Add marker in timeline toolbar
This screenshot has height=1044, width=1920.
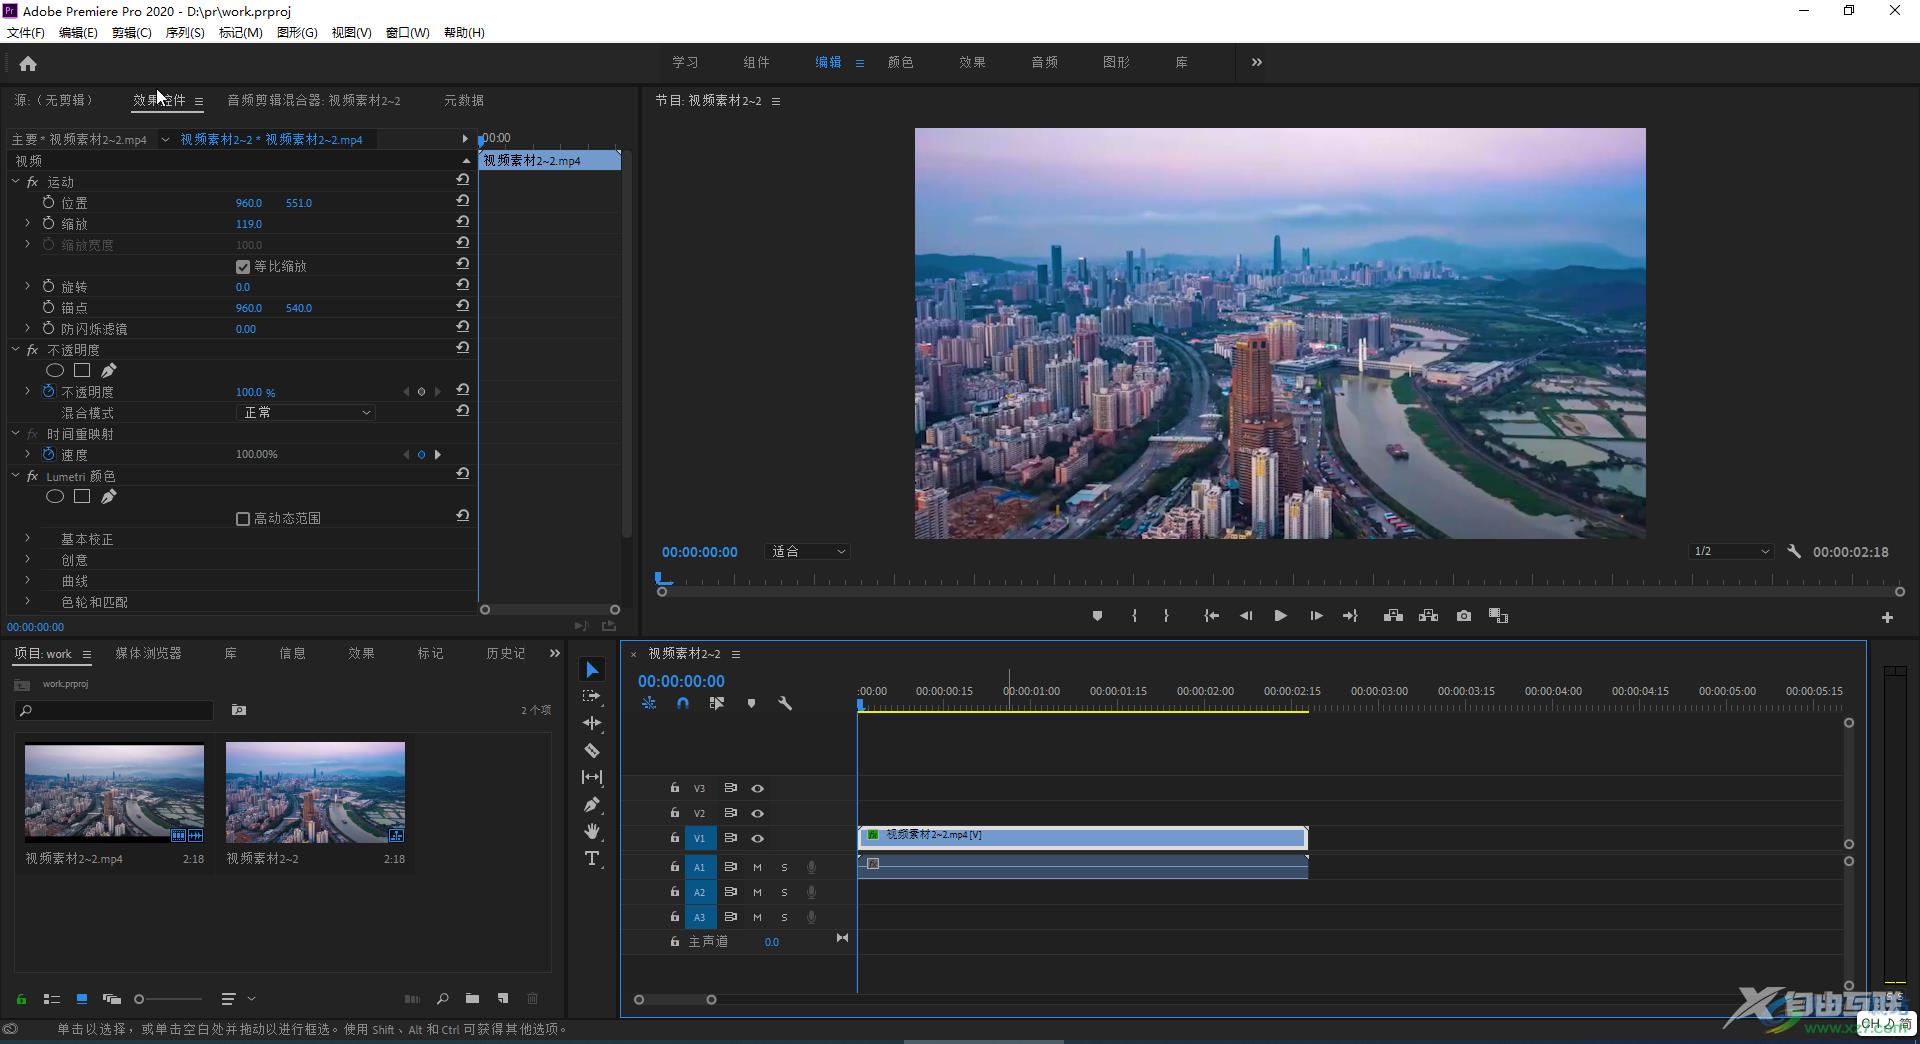point(751,703)
